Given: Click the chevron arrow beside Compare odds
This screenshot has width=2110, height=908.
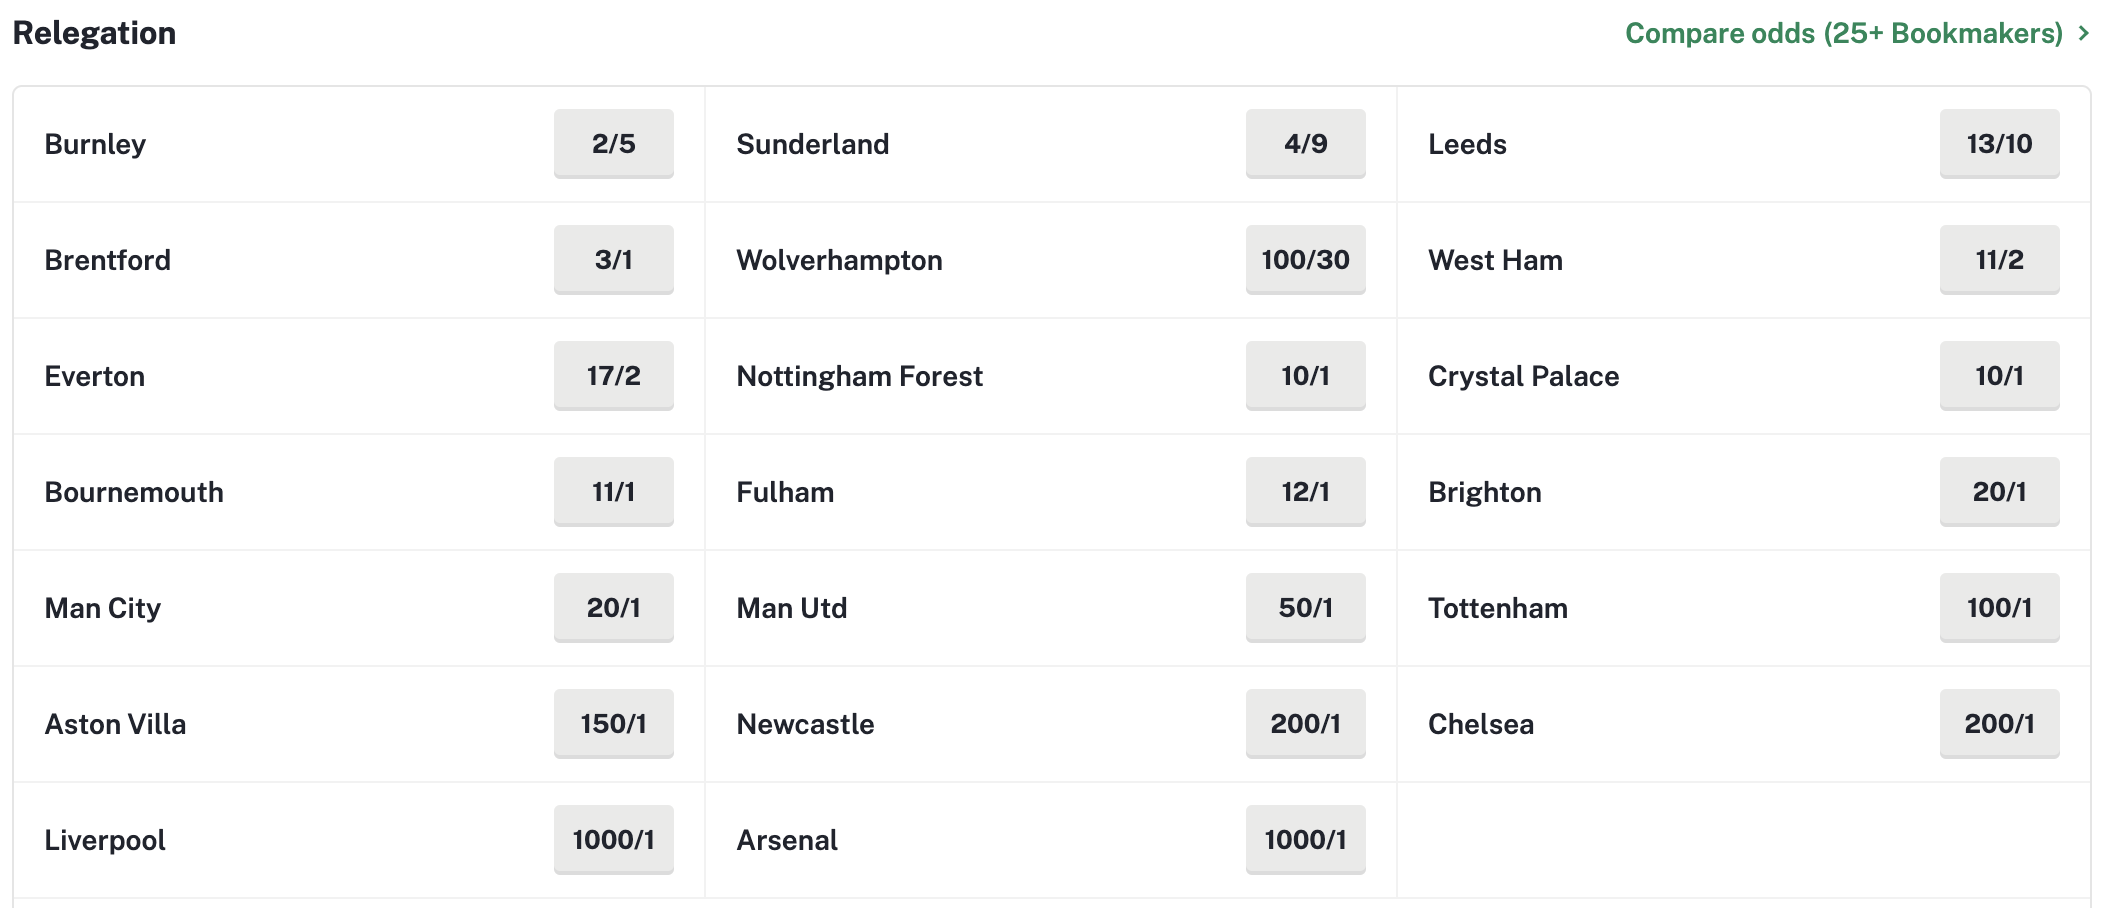Looking at the screenshot, I should (2083, 33).
